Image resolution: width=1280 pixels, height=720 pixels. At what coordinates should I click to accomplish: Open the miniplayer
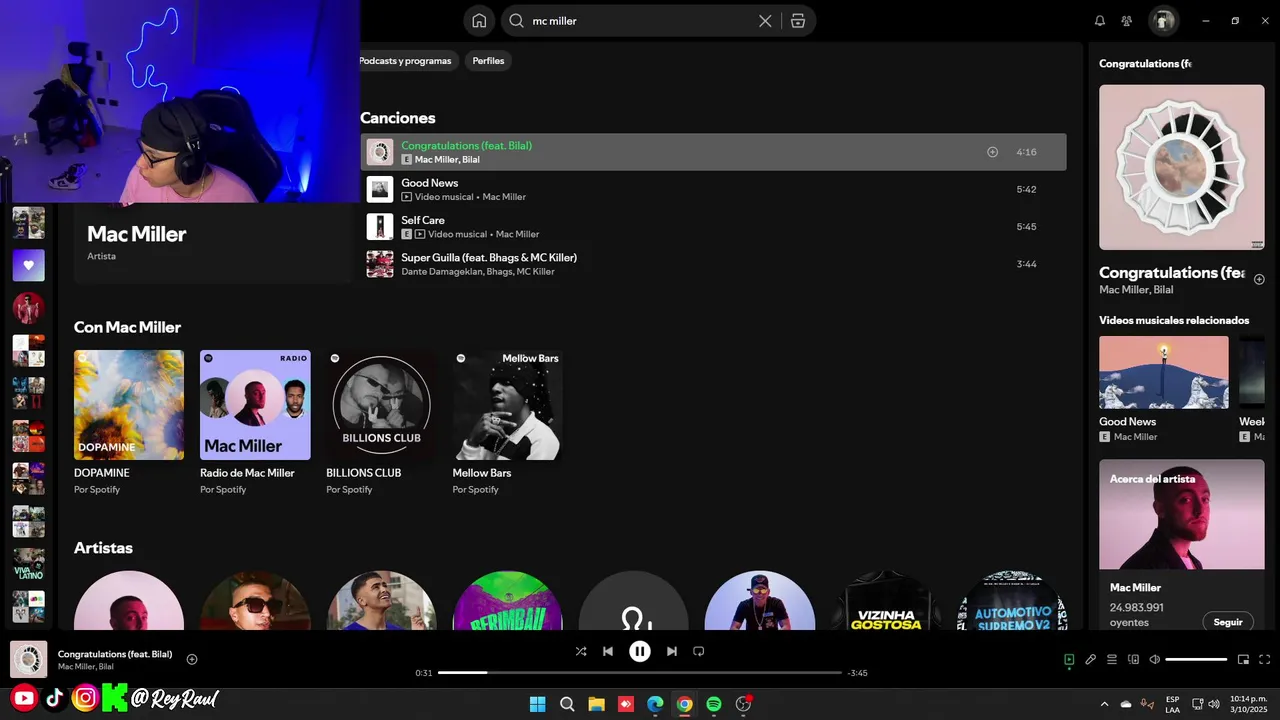tap(1243, 659)
